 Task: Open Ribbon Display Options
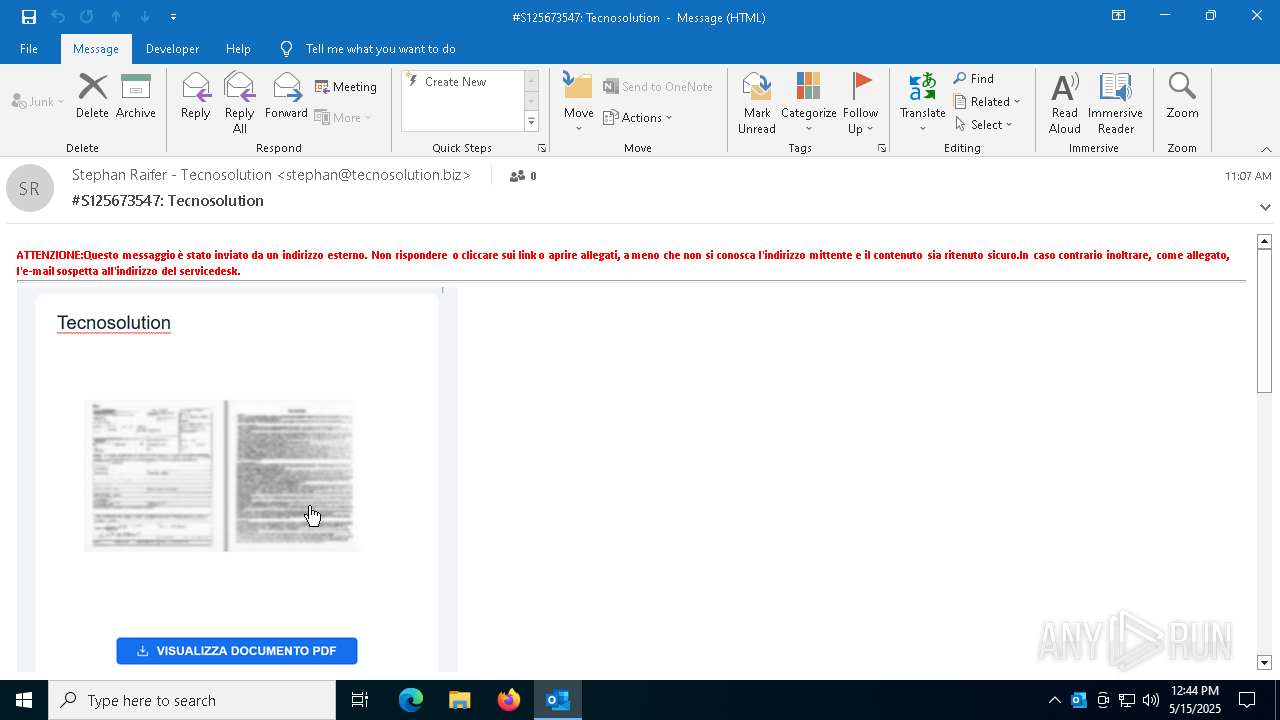[x=1118, y=16]
